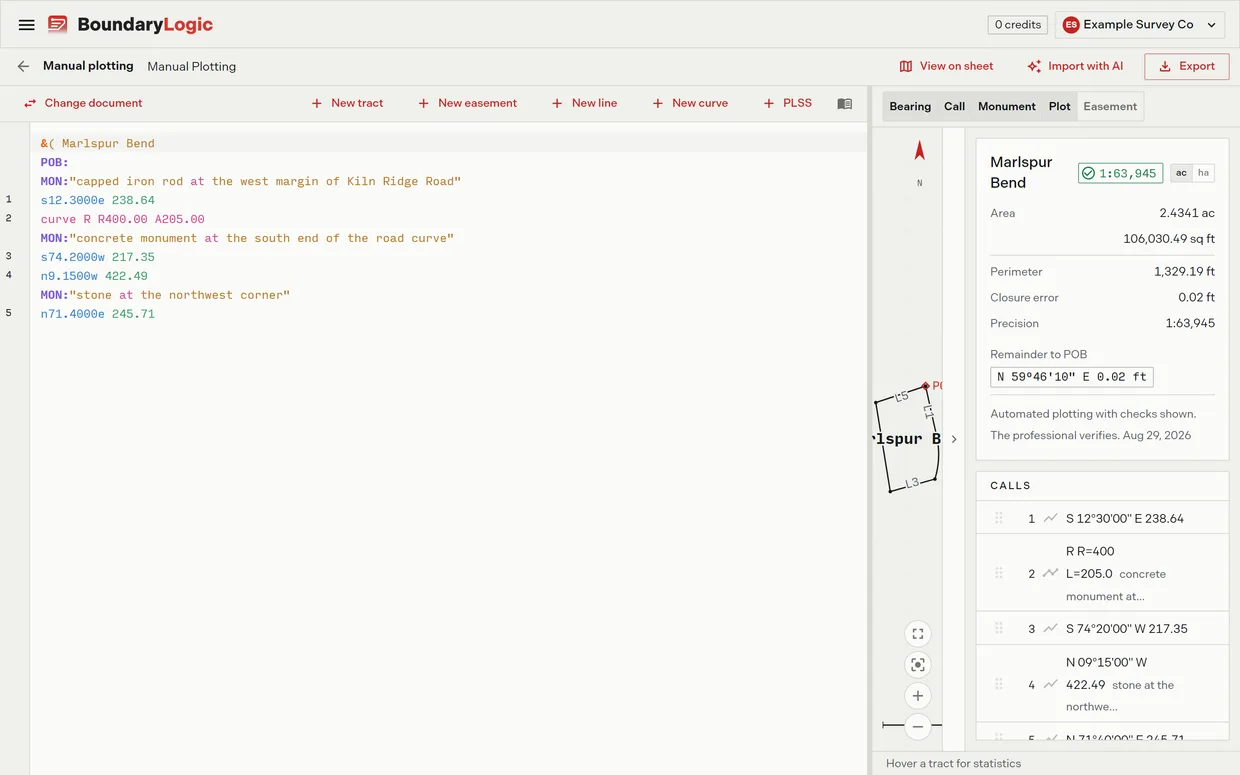
Task: Select call 4 N 09°15'00" W
Action: [x=1102, y=684]
